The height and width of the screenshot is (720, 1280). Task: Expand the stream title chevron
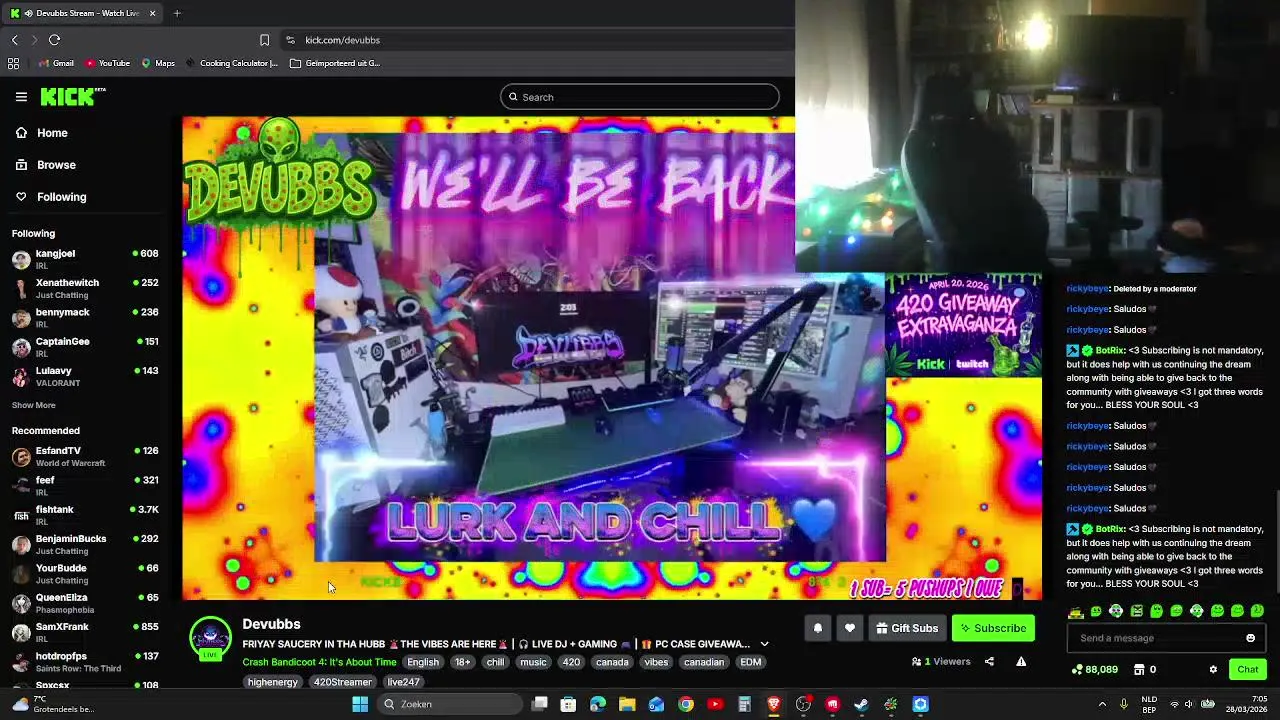(x=764, y=644)
